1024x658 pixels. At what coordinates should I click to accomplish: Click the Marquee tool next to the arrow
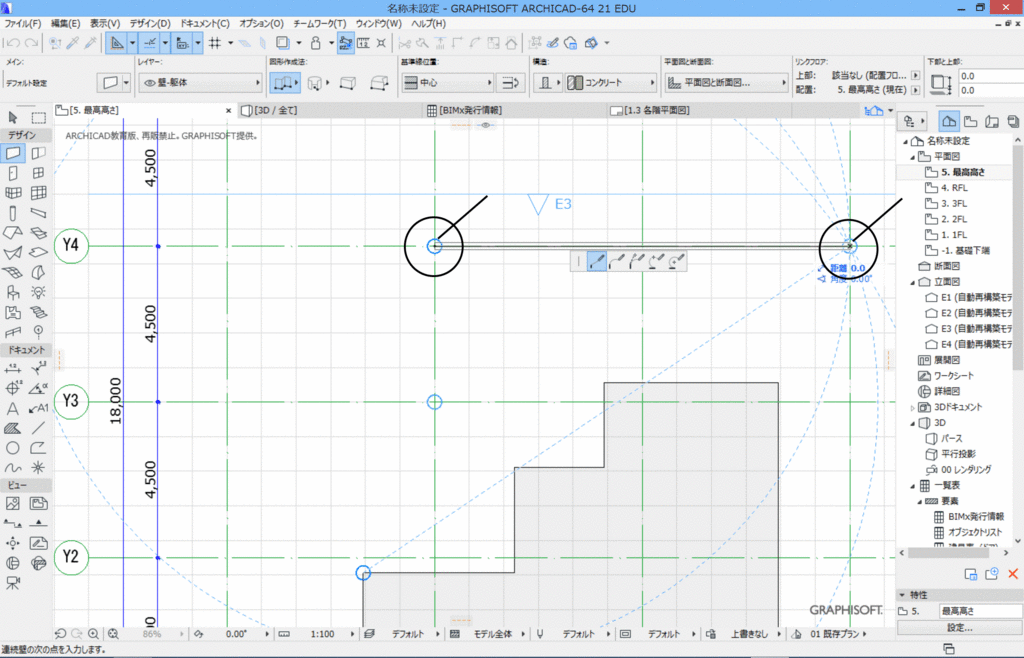pos(38,119)
